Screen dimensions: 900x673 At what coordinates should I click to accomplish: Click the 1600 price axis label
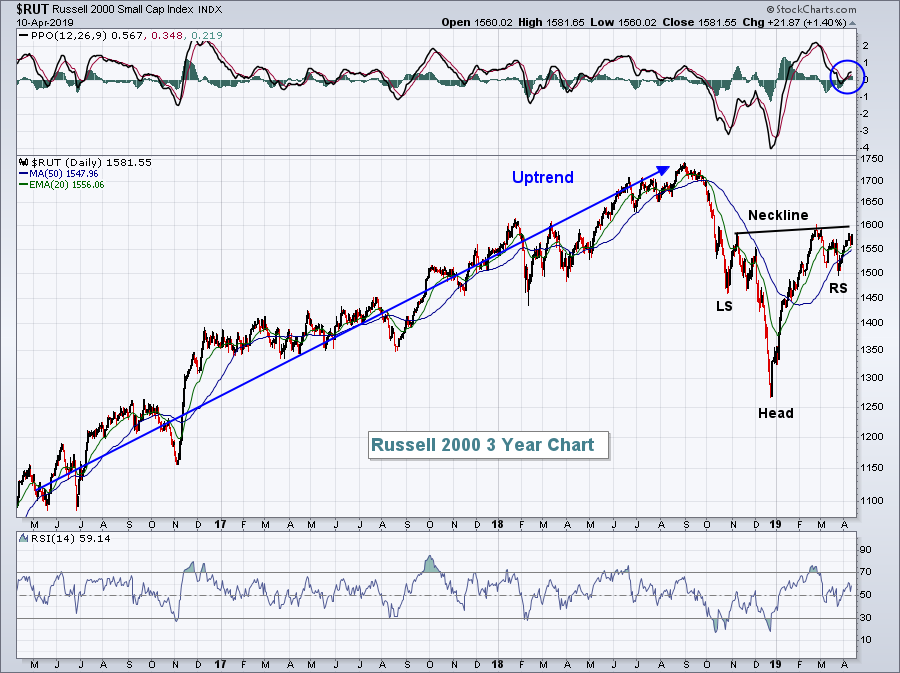coord(872,225)
